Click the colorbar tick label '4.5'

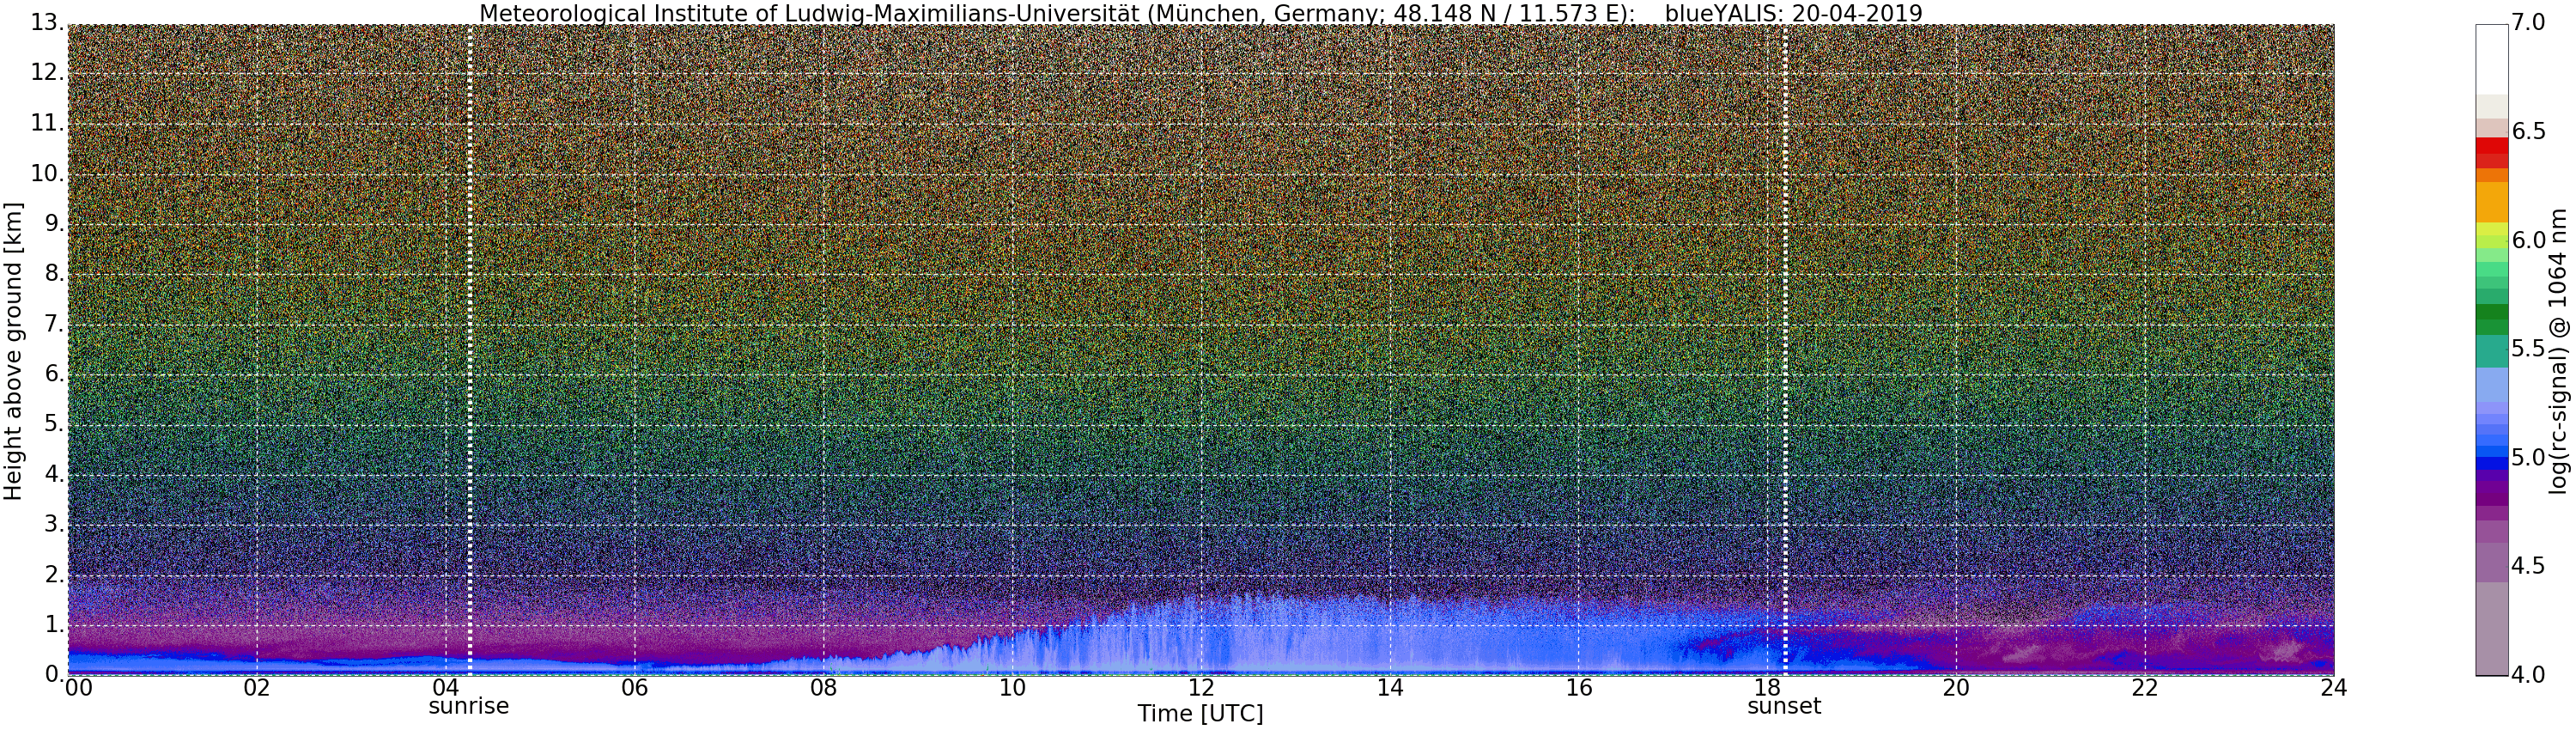tap(2529, 566)
